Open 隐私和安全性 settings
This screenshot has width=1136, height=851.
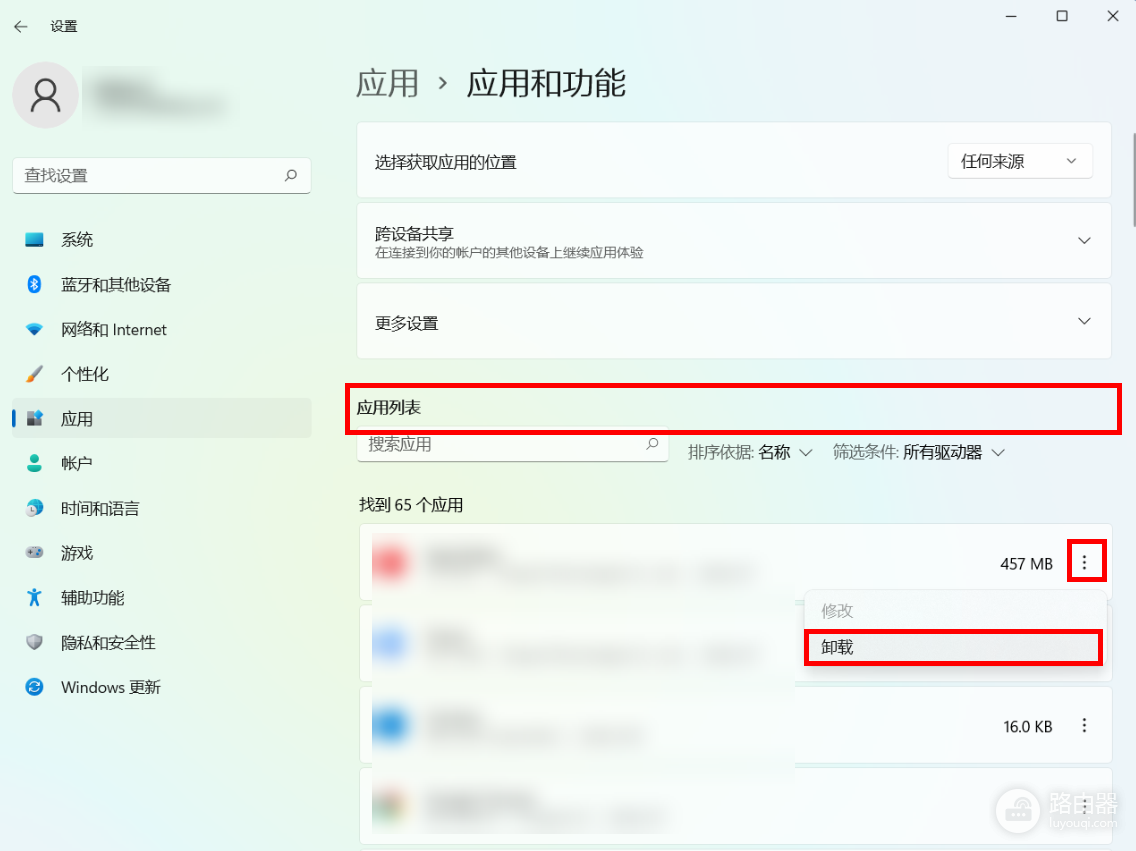(162, 642)
